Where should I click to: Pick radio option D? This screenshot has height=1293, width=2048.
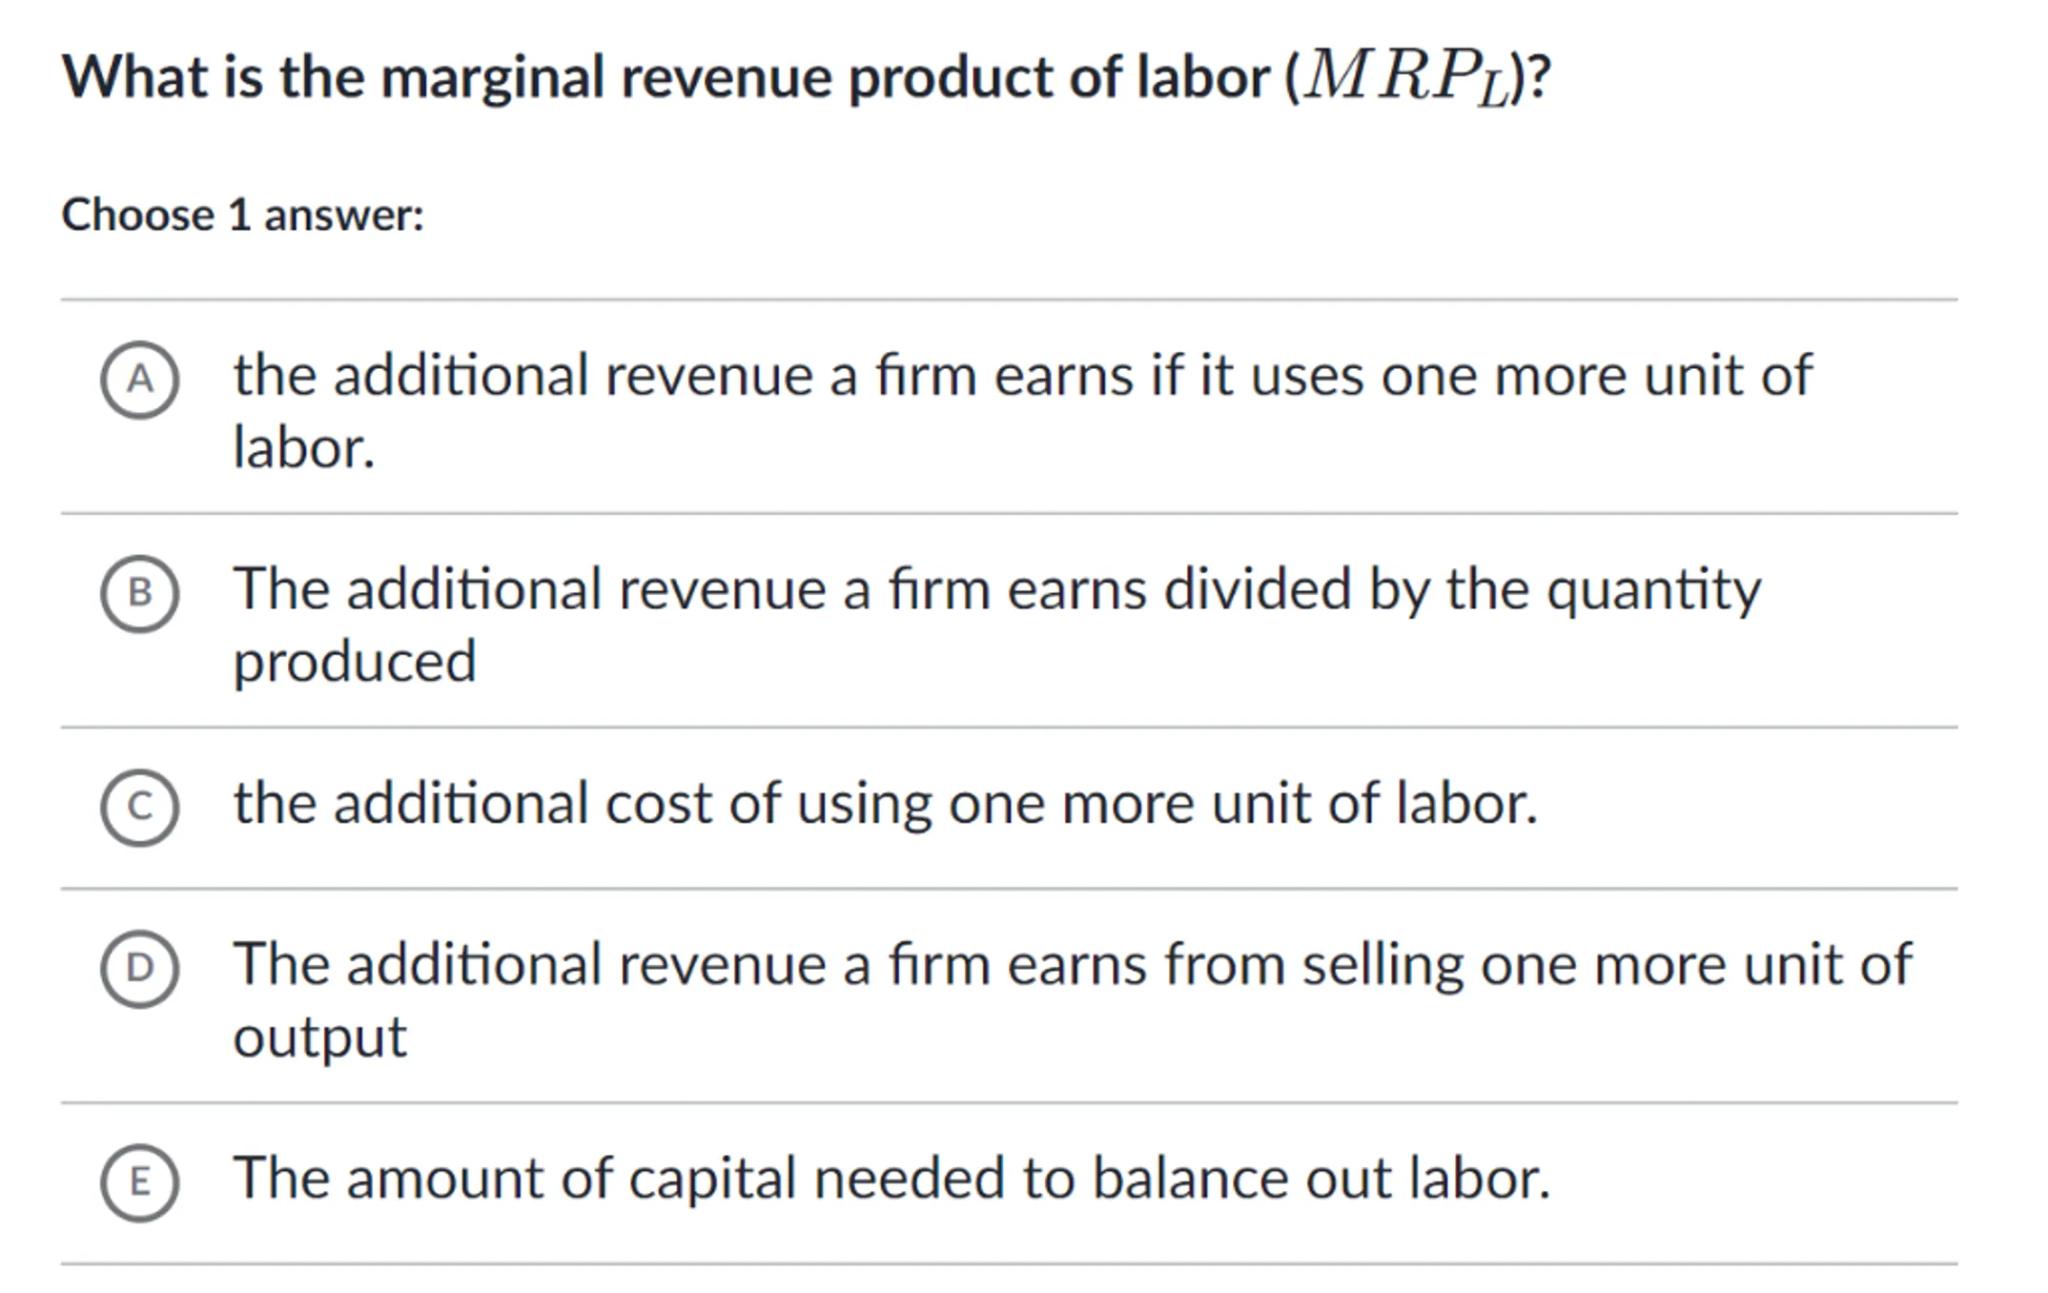(x=140, y=968)
